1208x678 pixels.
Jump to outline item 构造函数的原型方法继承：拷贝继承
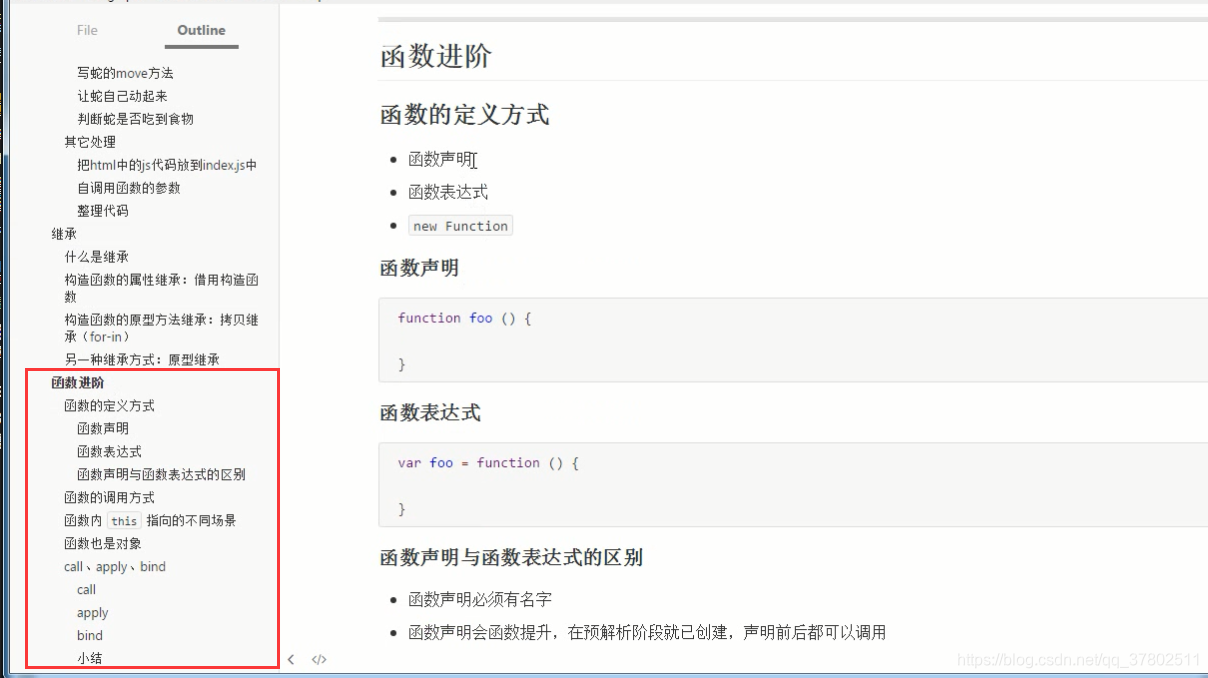click(161, 328)
